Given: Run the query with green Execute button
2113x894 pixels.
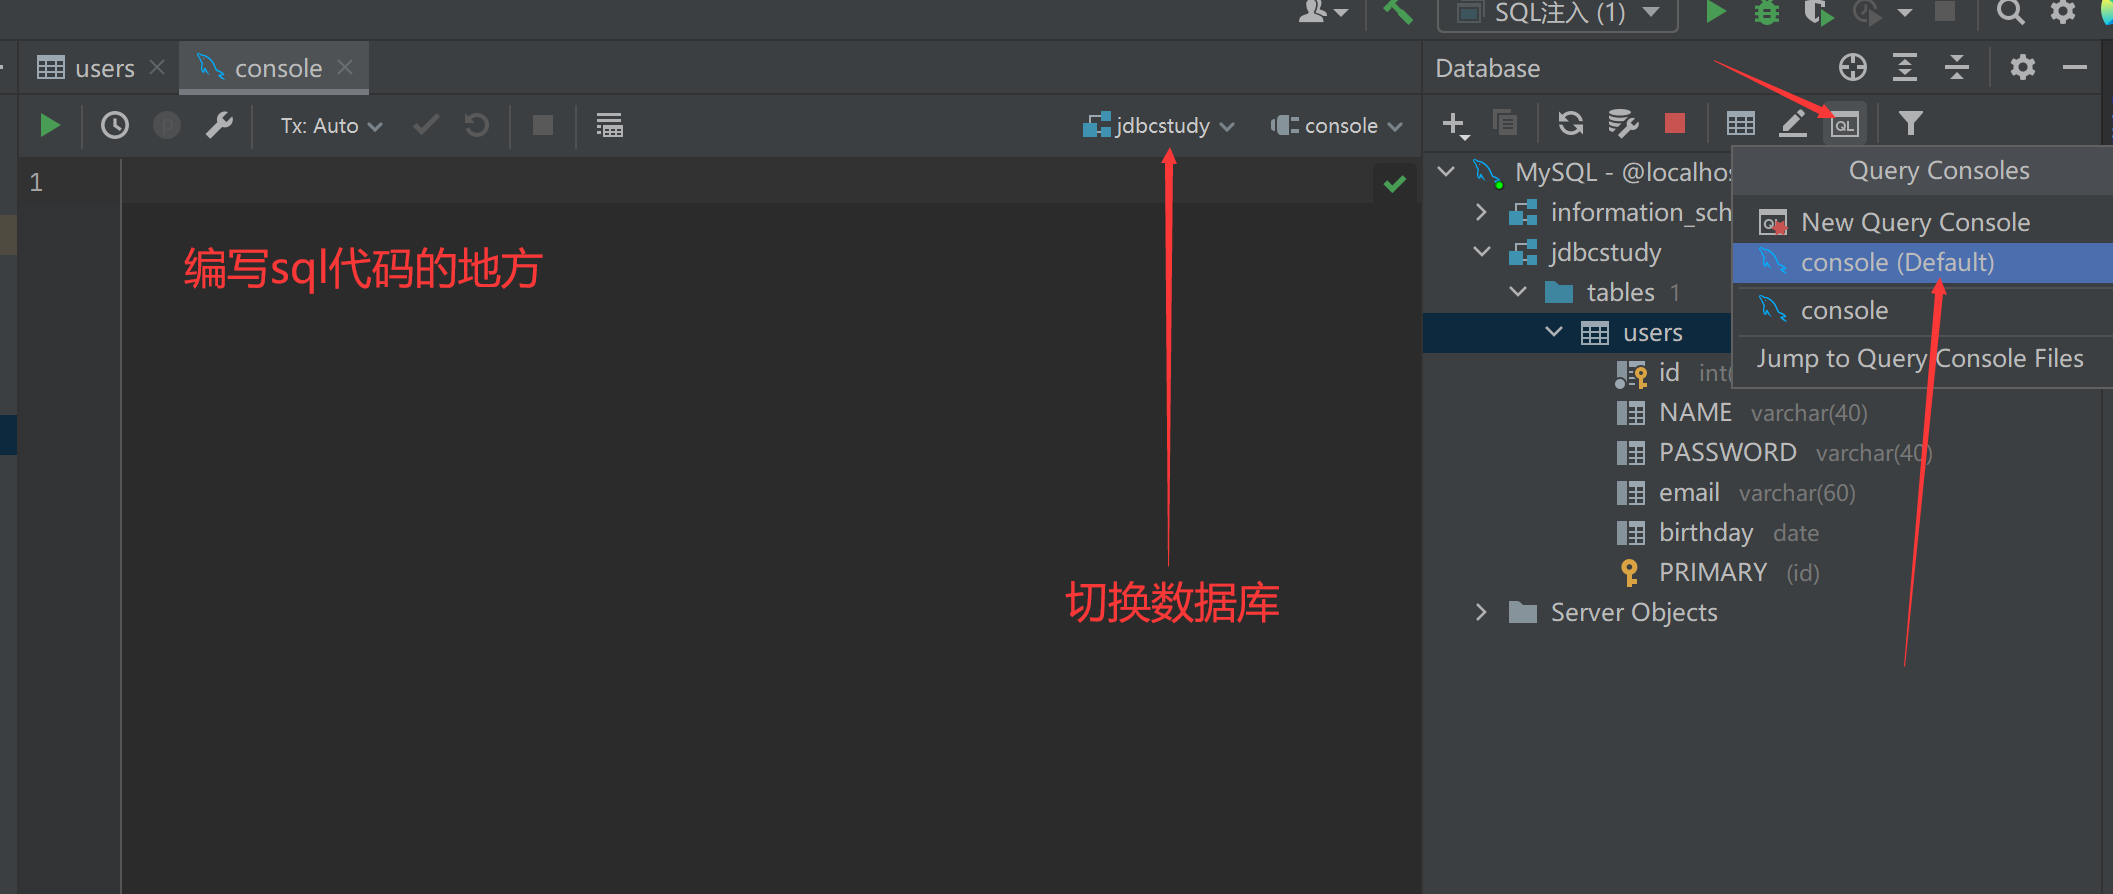Looking at the screenshot, I should [49, 125].
